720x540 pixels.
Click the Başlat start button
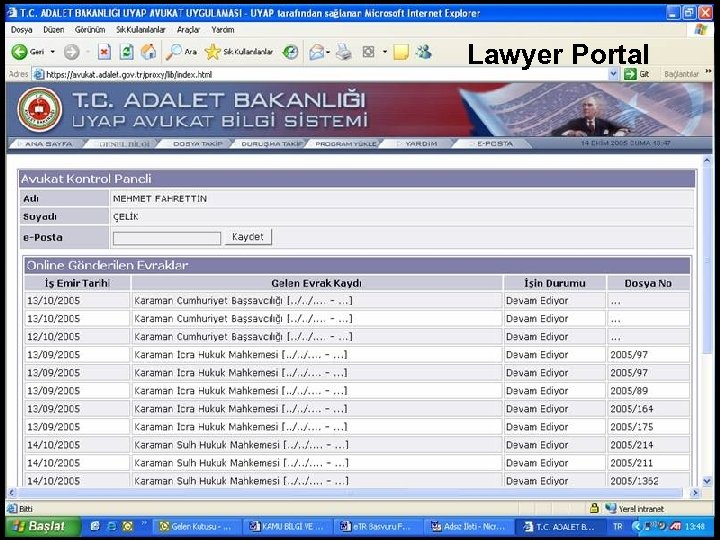click(x=42, y=526)
